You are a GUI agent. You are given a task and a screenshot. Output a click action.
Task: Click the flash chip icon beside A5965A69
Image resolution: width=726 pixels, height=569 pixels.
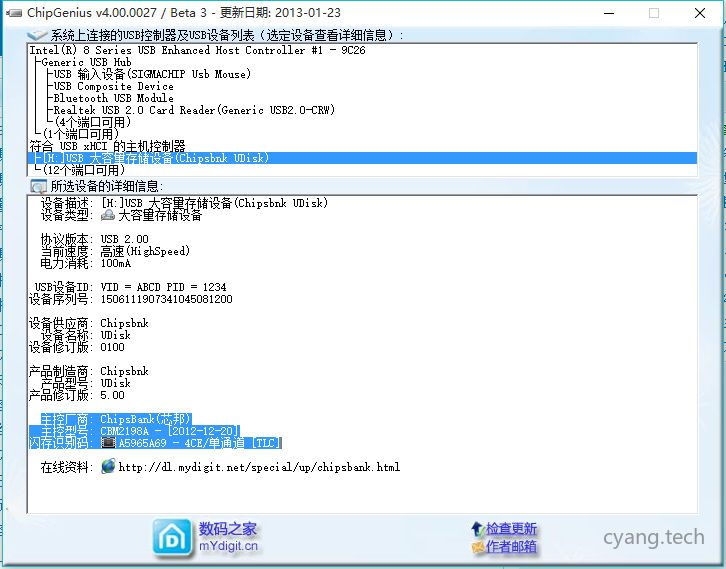[x=108, y=443]
